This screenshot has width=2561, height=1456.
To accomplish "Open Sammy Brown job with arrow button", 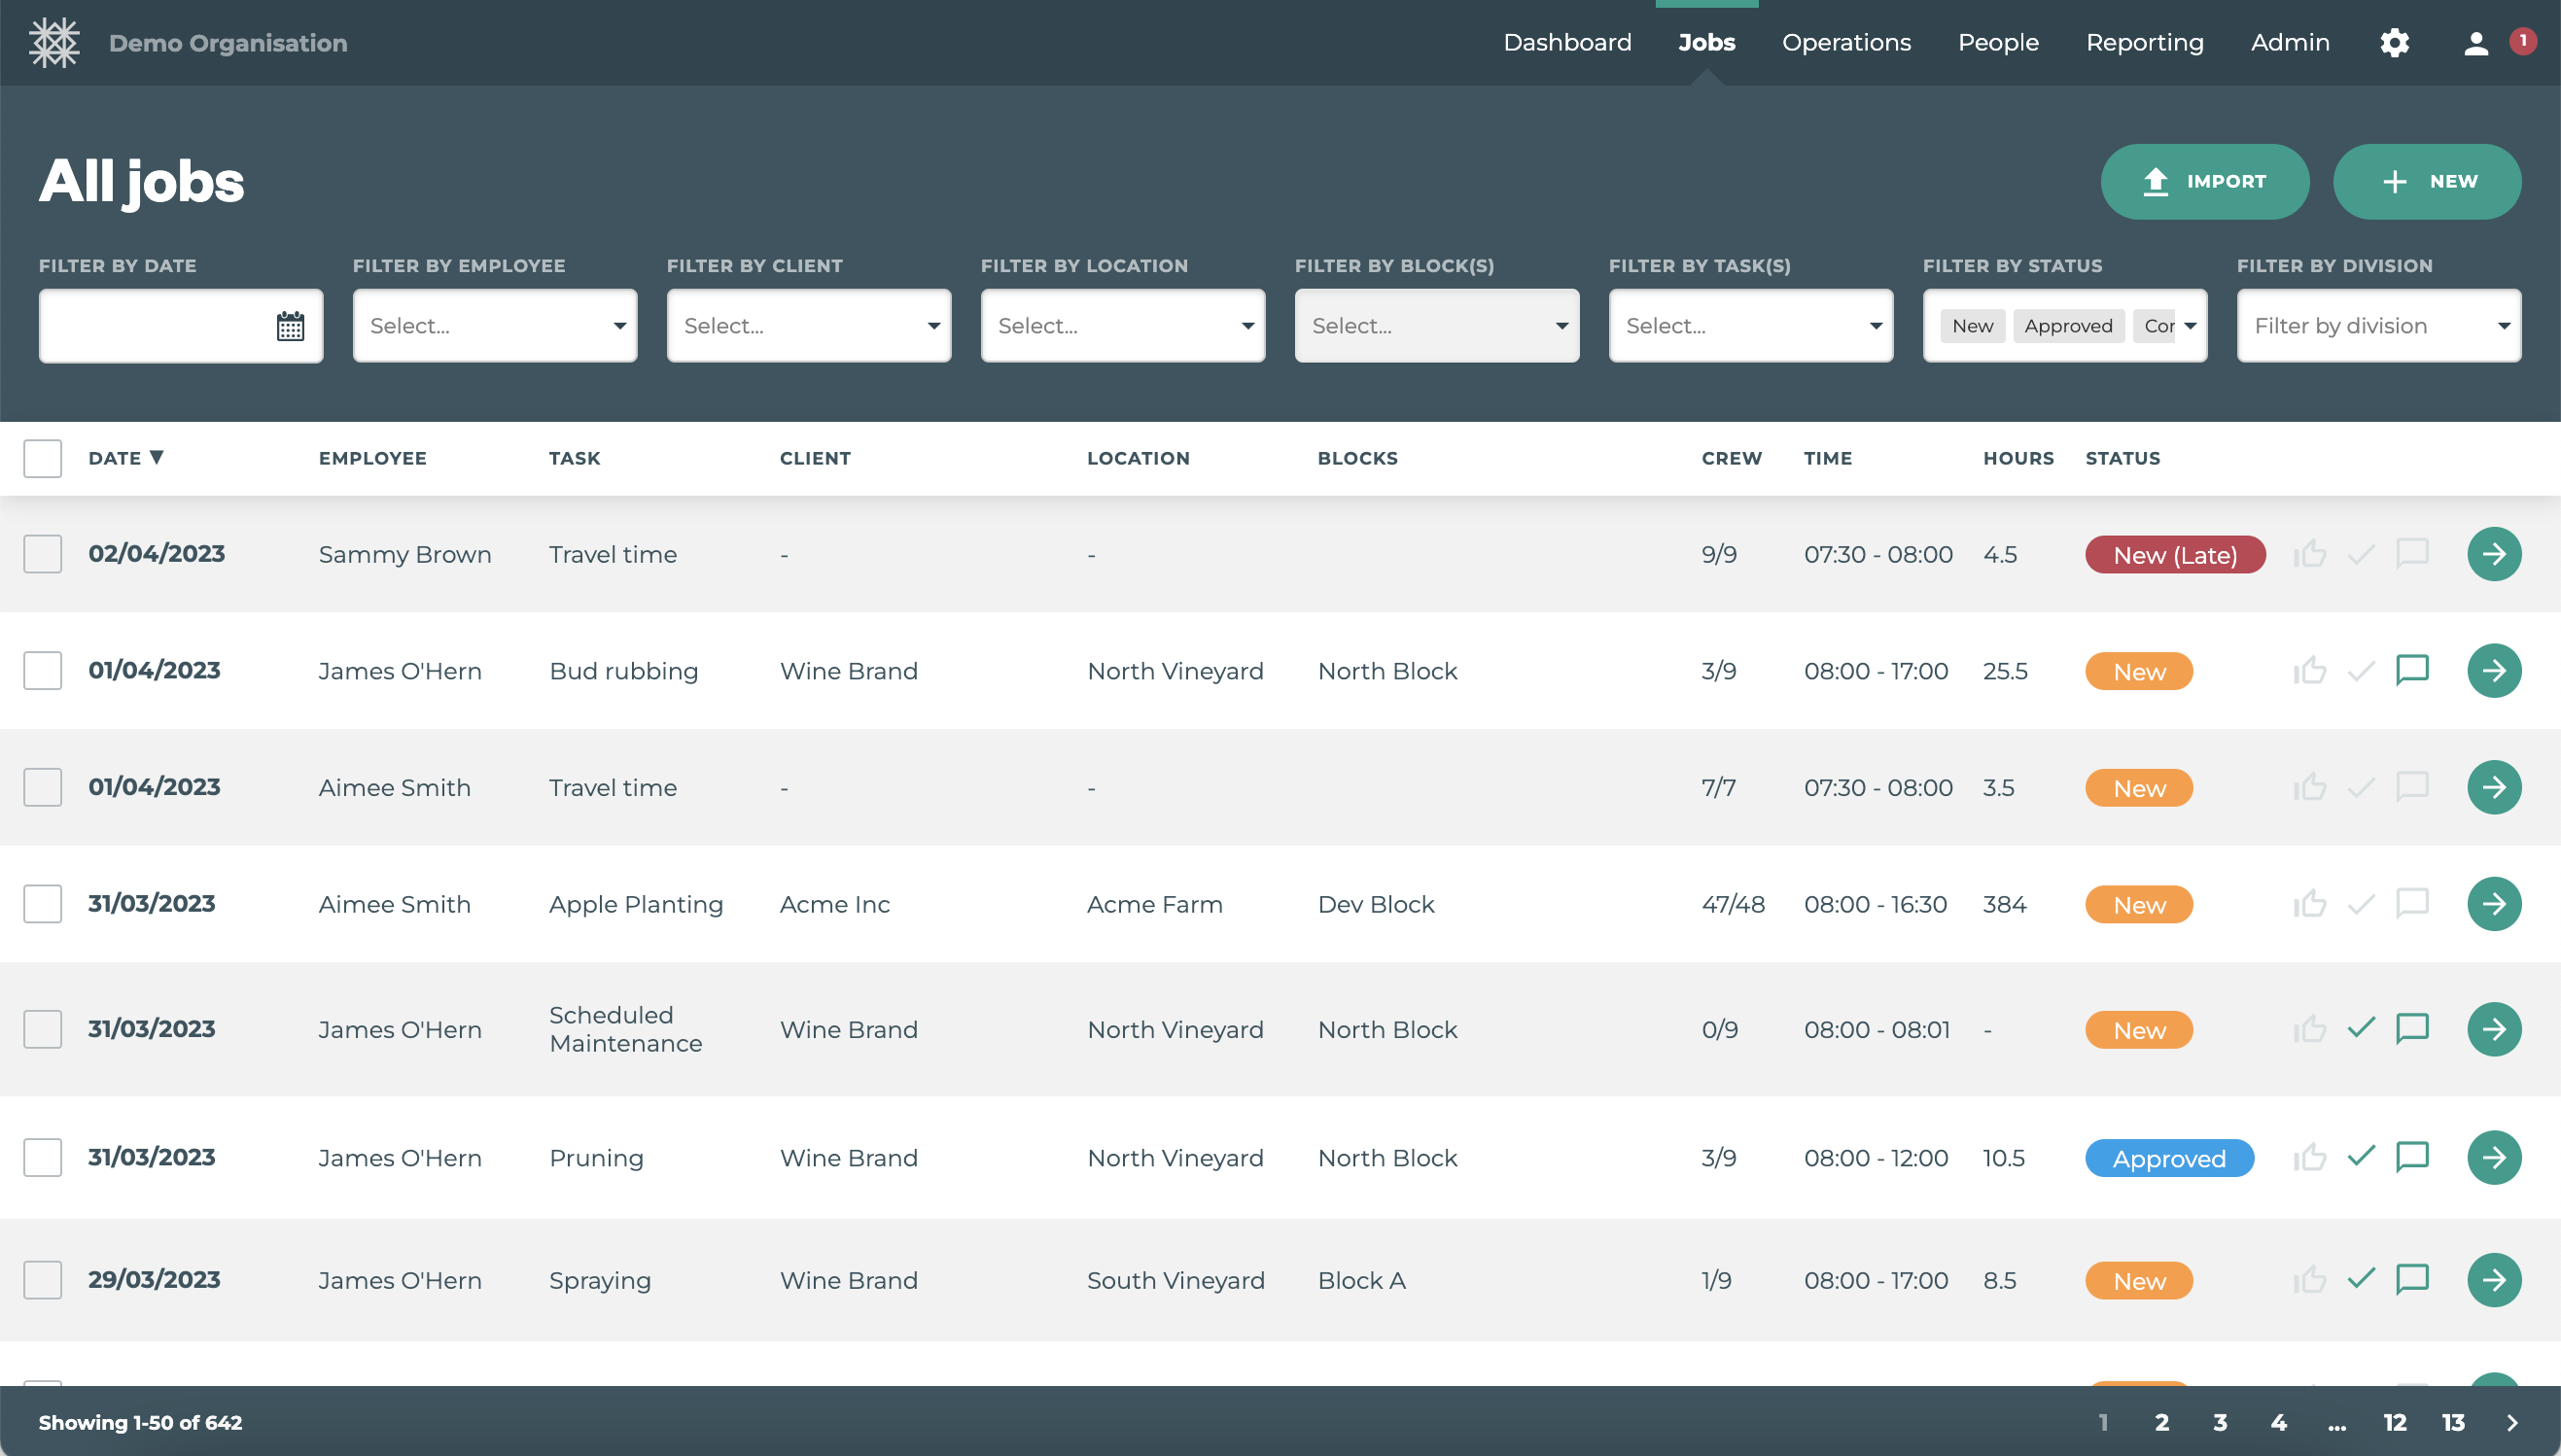I will (2493, 554).
